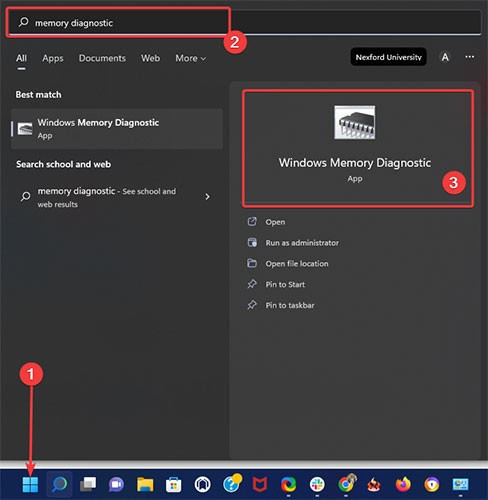Open the blue question-mark help app

pos(231,484)
